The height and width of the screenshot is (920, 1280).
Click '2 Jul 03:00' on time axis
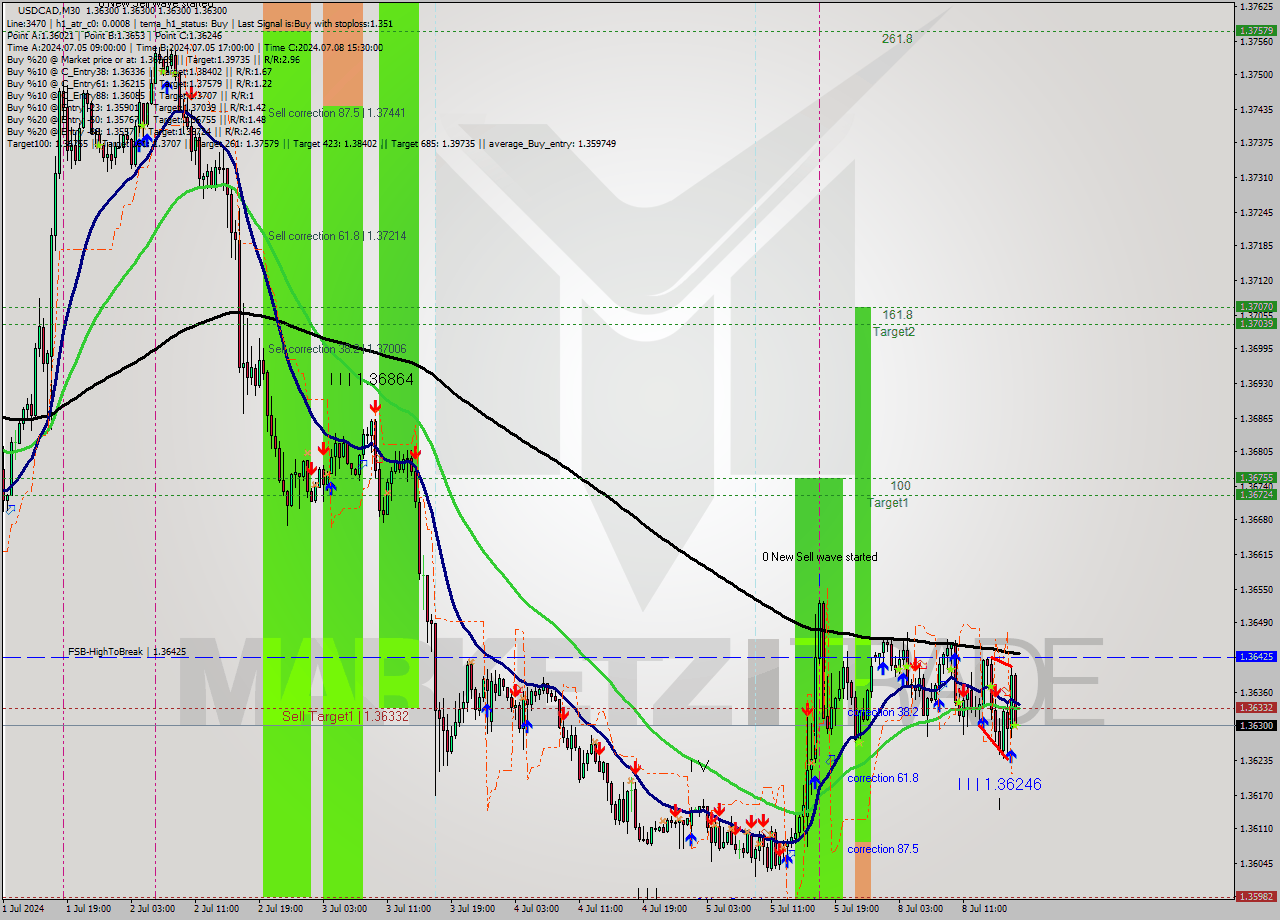point(153,909)
